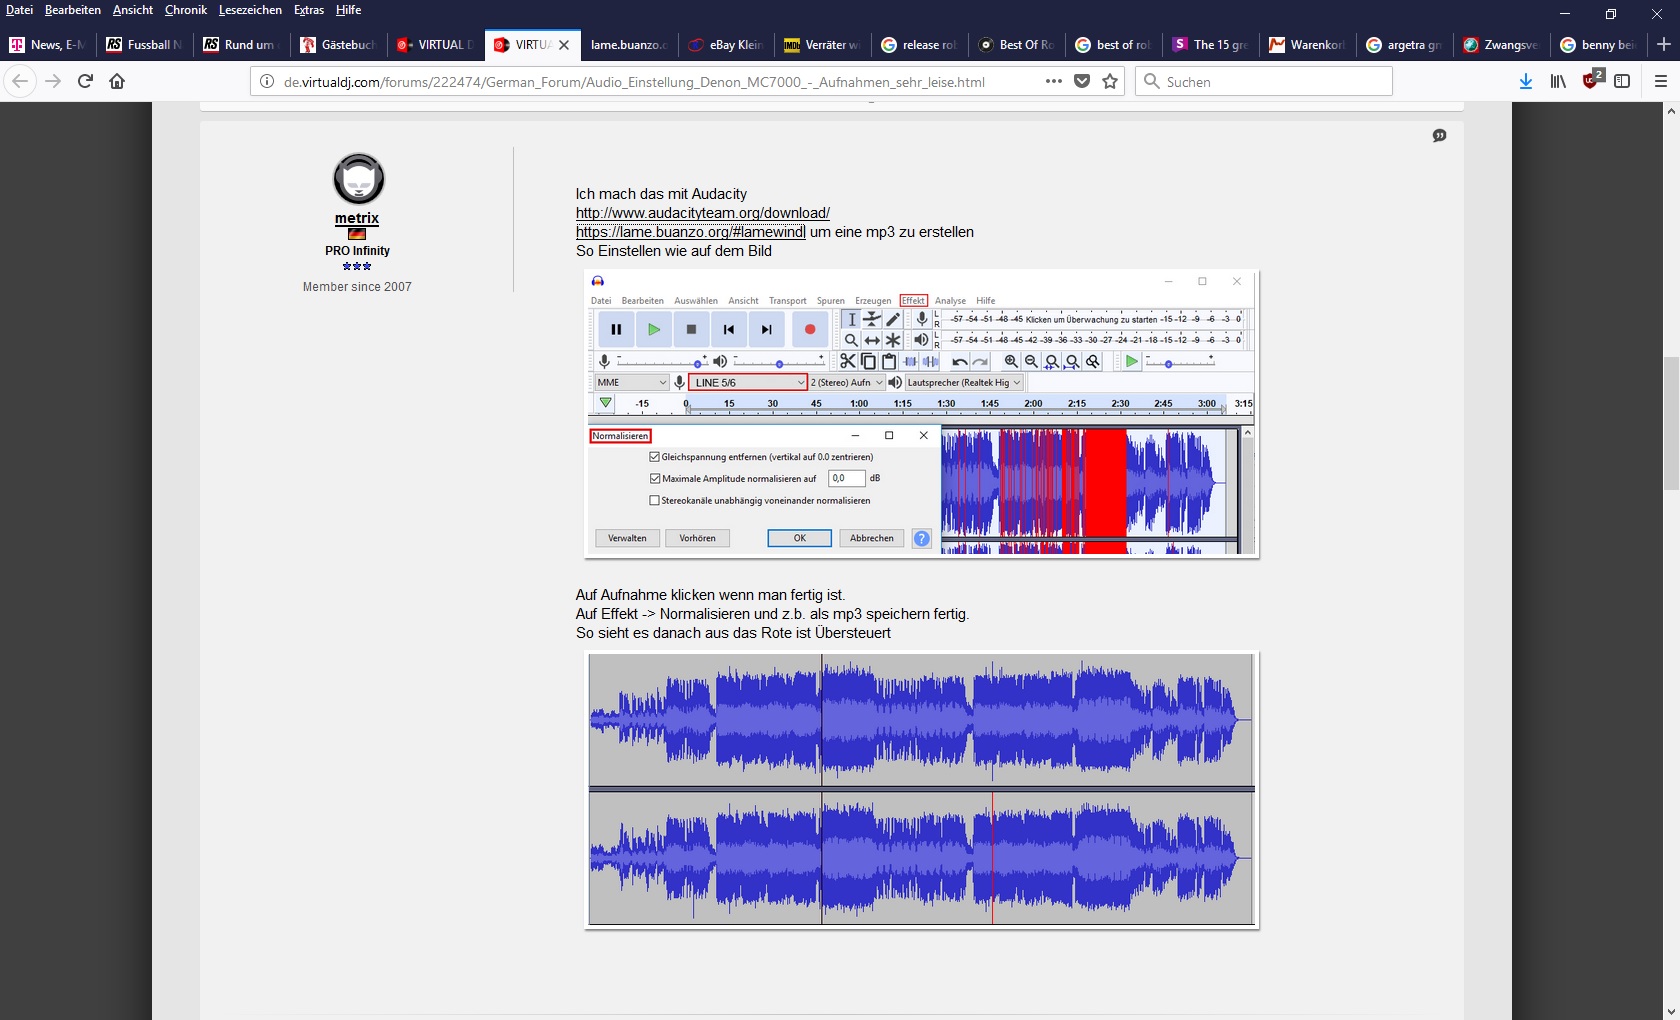Screen dimensions: 1680x1020
Task: Open the metrix user profile link
Action: tap(357, 218)
